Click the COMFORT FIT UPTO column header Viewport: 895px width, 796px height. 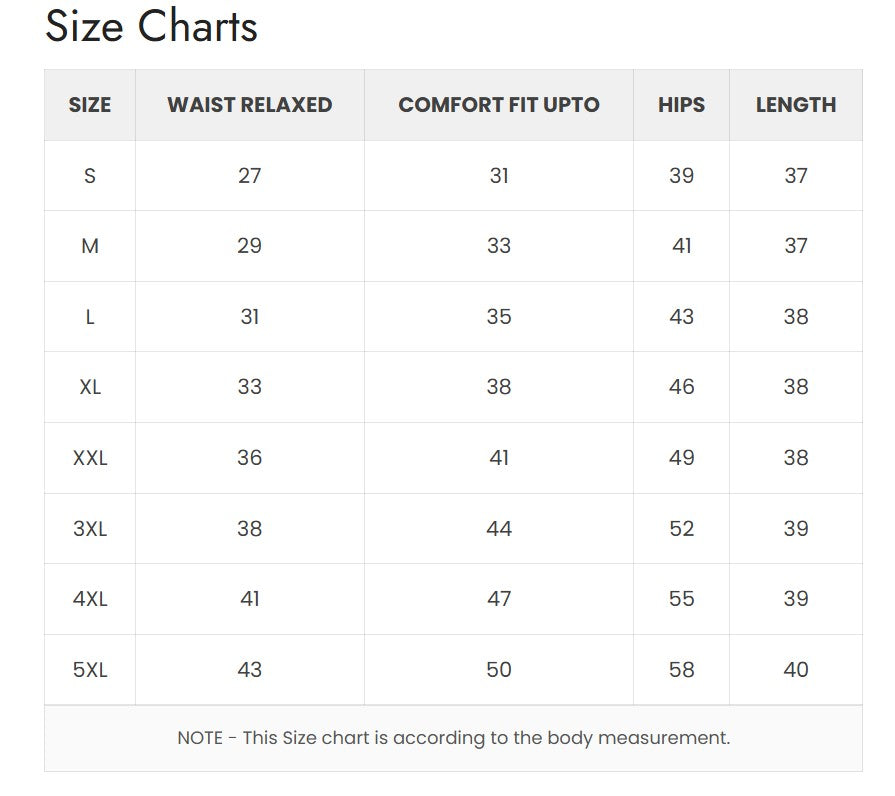(499, 105)
